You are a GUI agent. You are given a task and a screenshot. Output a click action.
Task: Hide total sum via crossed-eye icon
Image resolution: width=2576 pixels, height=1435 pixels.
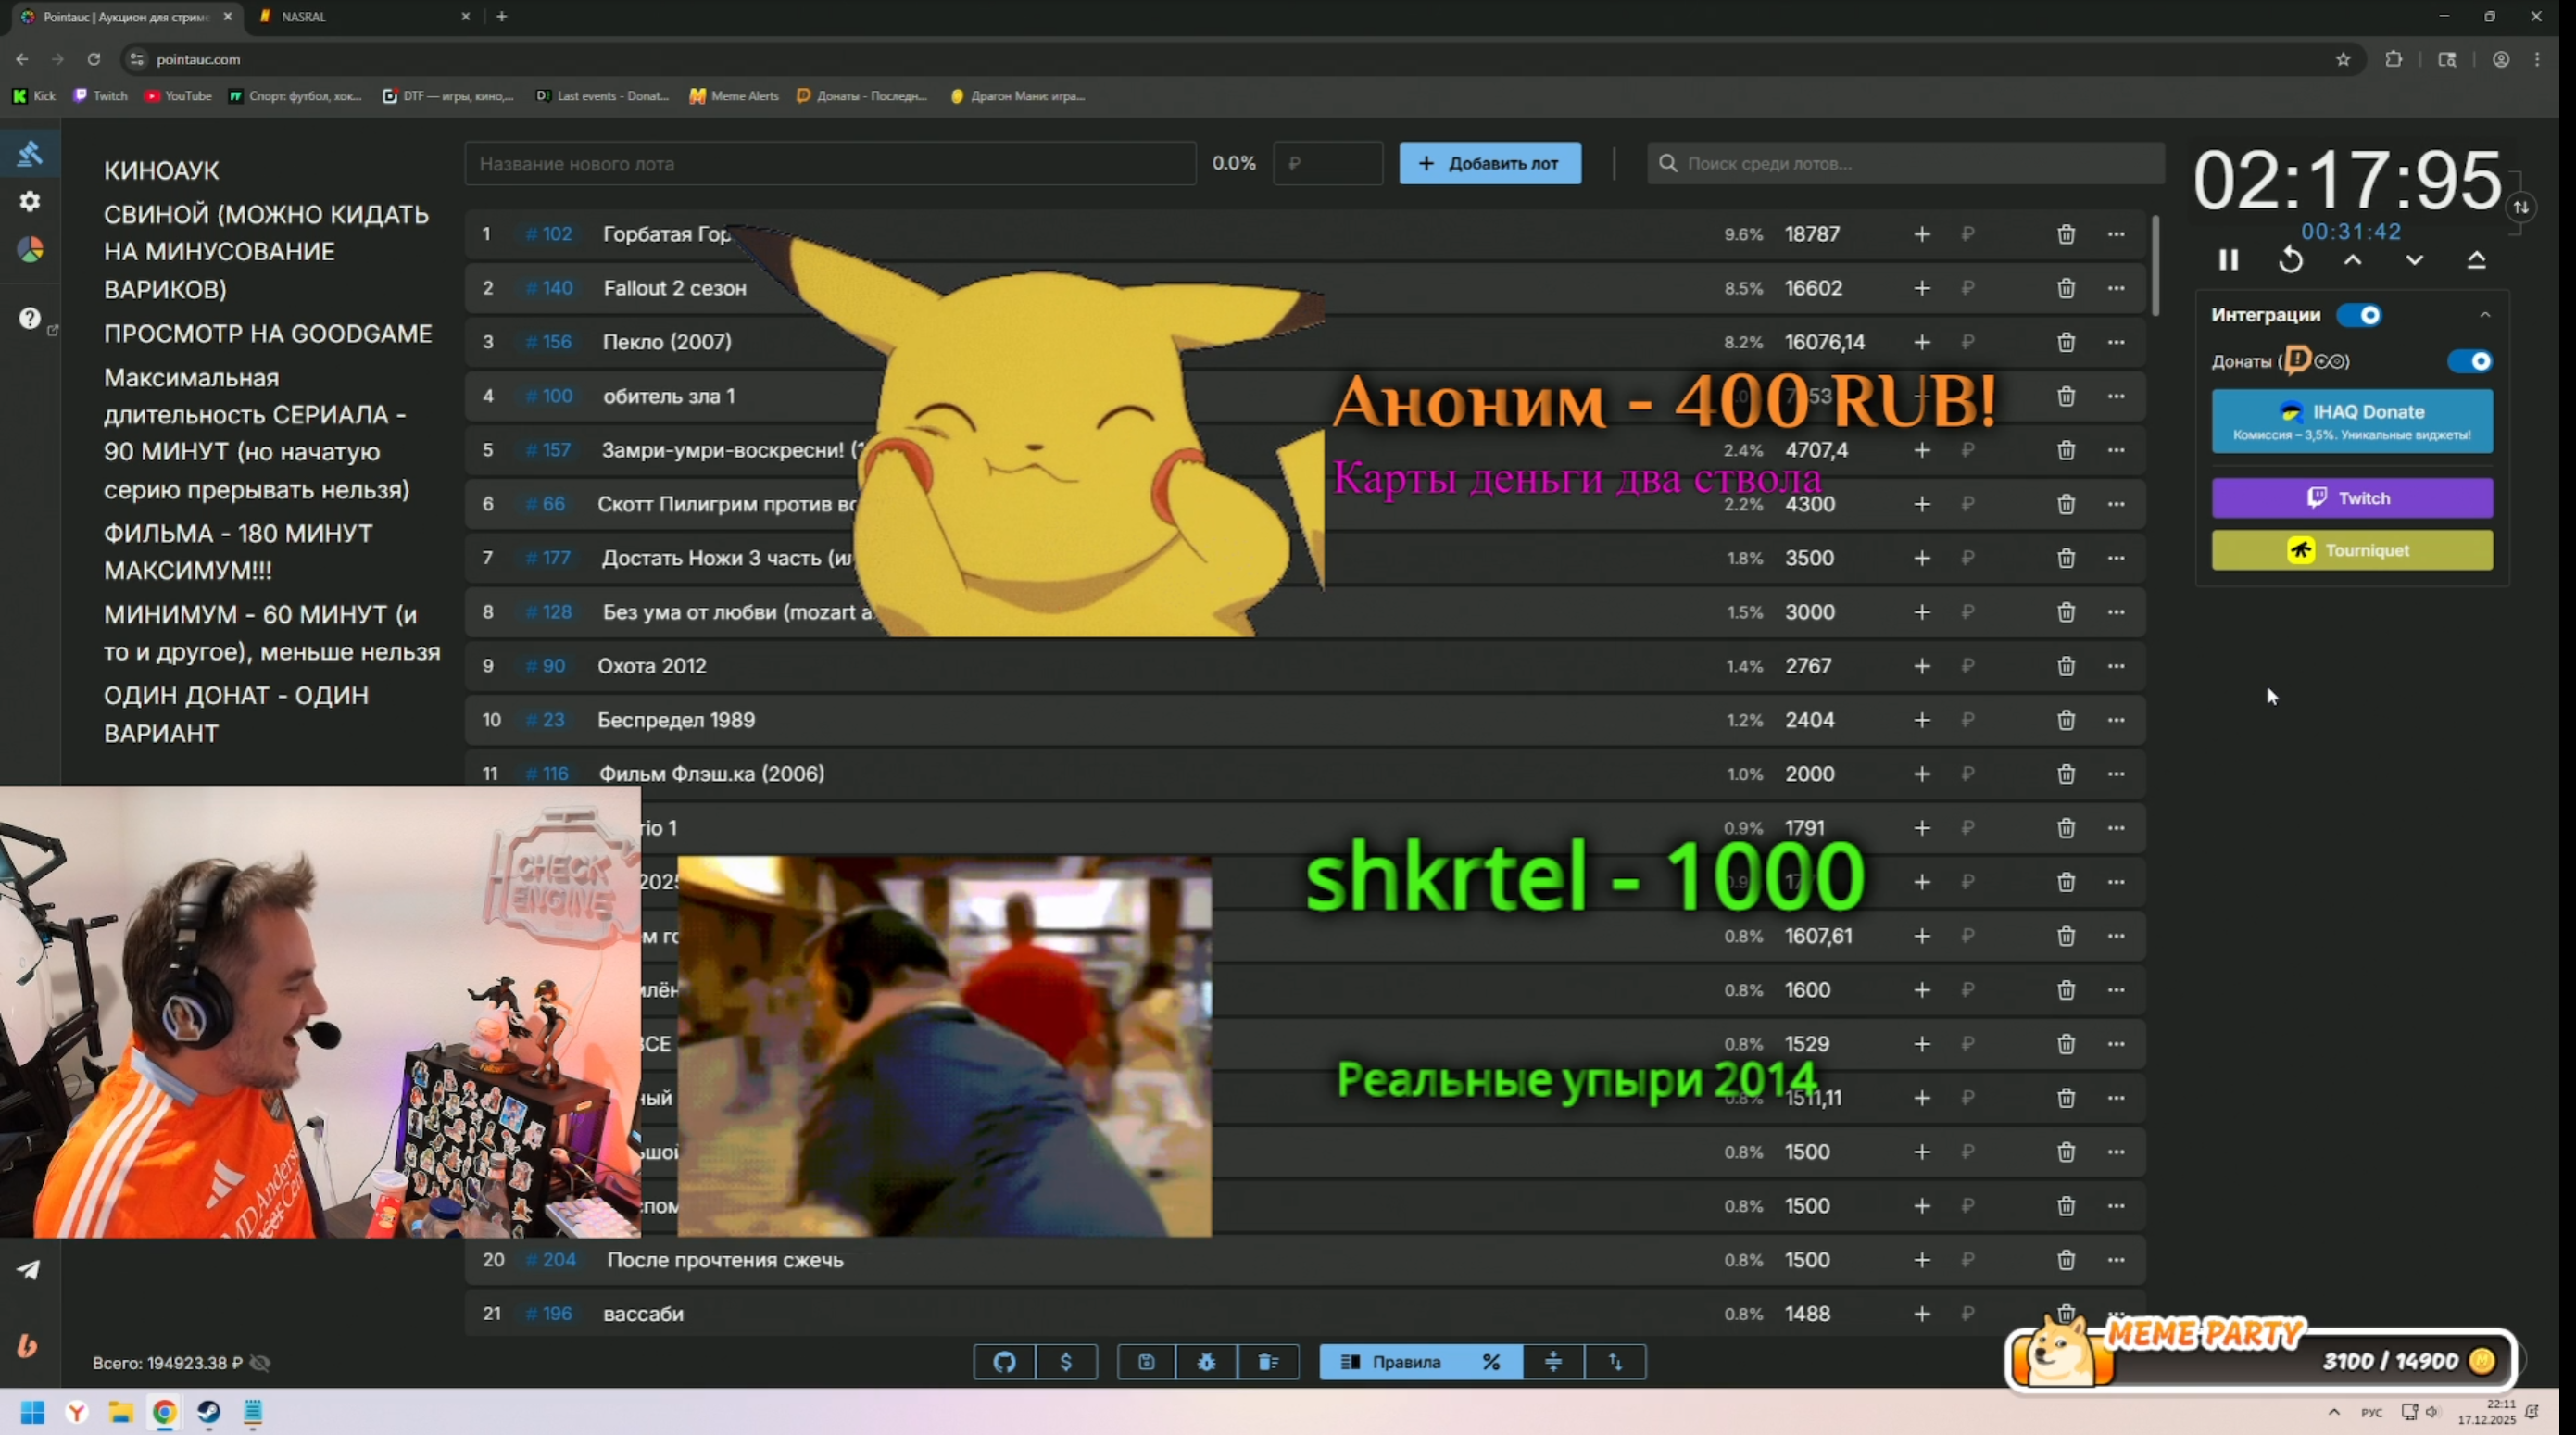pos(260,1363)
